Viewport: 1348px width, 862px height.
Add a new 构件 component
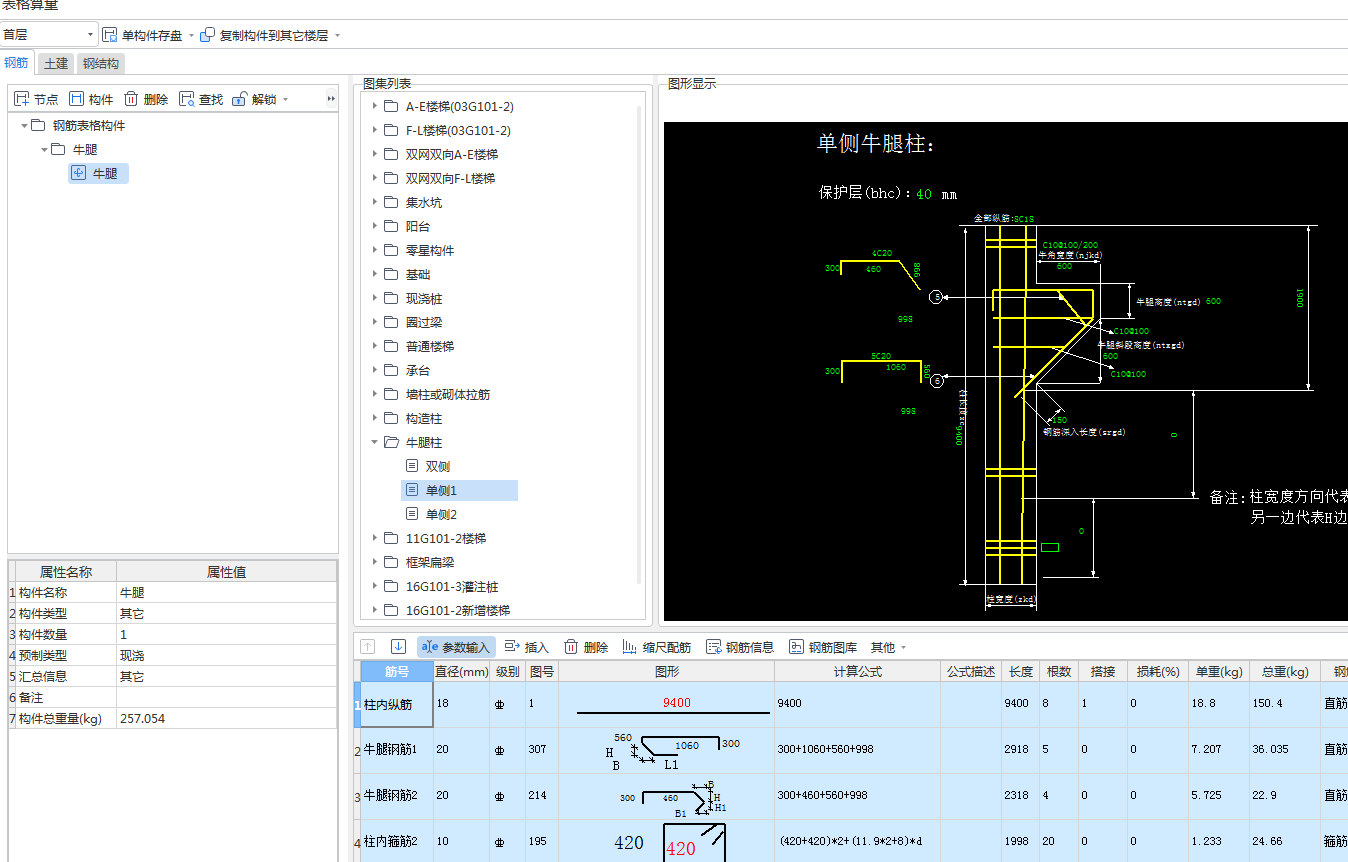pos(91,99)
